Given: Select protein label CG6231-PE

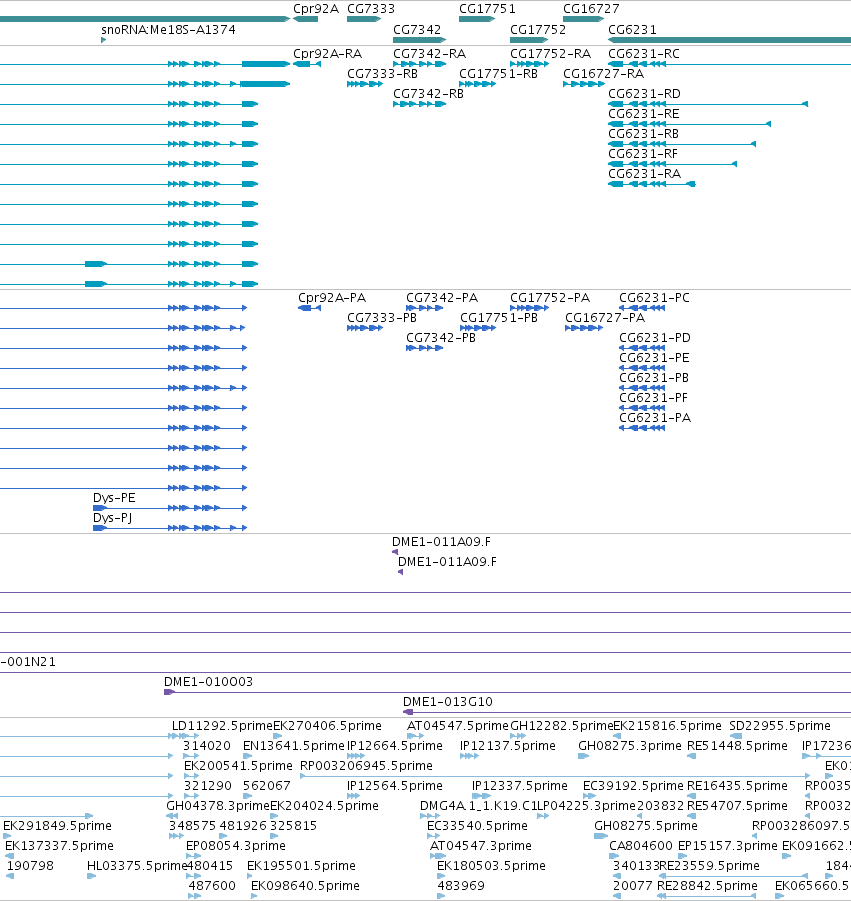Looking at the screenshot, I should coord(654,357).
